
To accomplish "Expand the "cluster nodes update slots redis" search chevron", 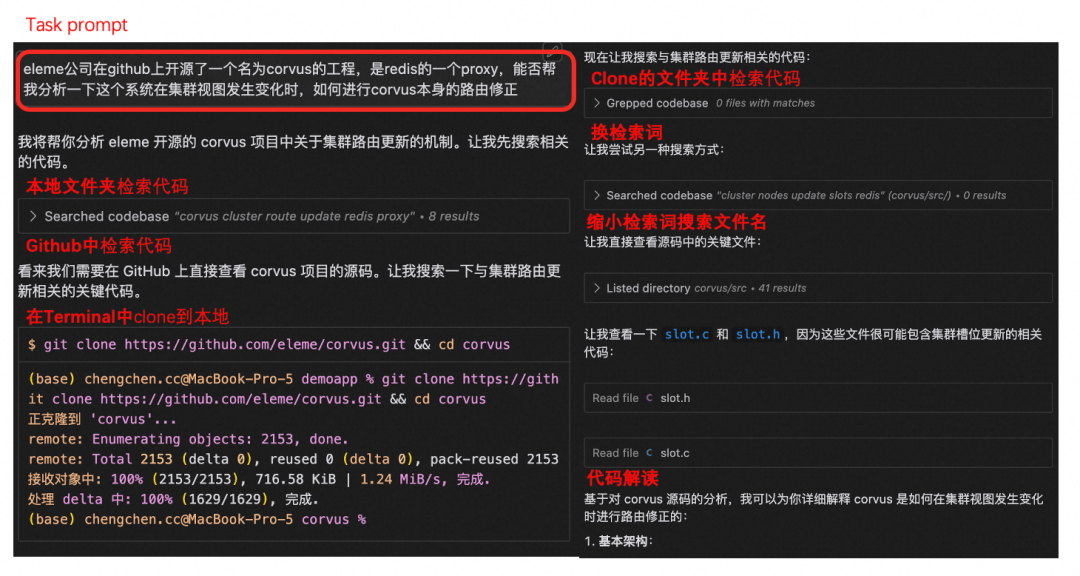I will [596, 196].
